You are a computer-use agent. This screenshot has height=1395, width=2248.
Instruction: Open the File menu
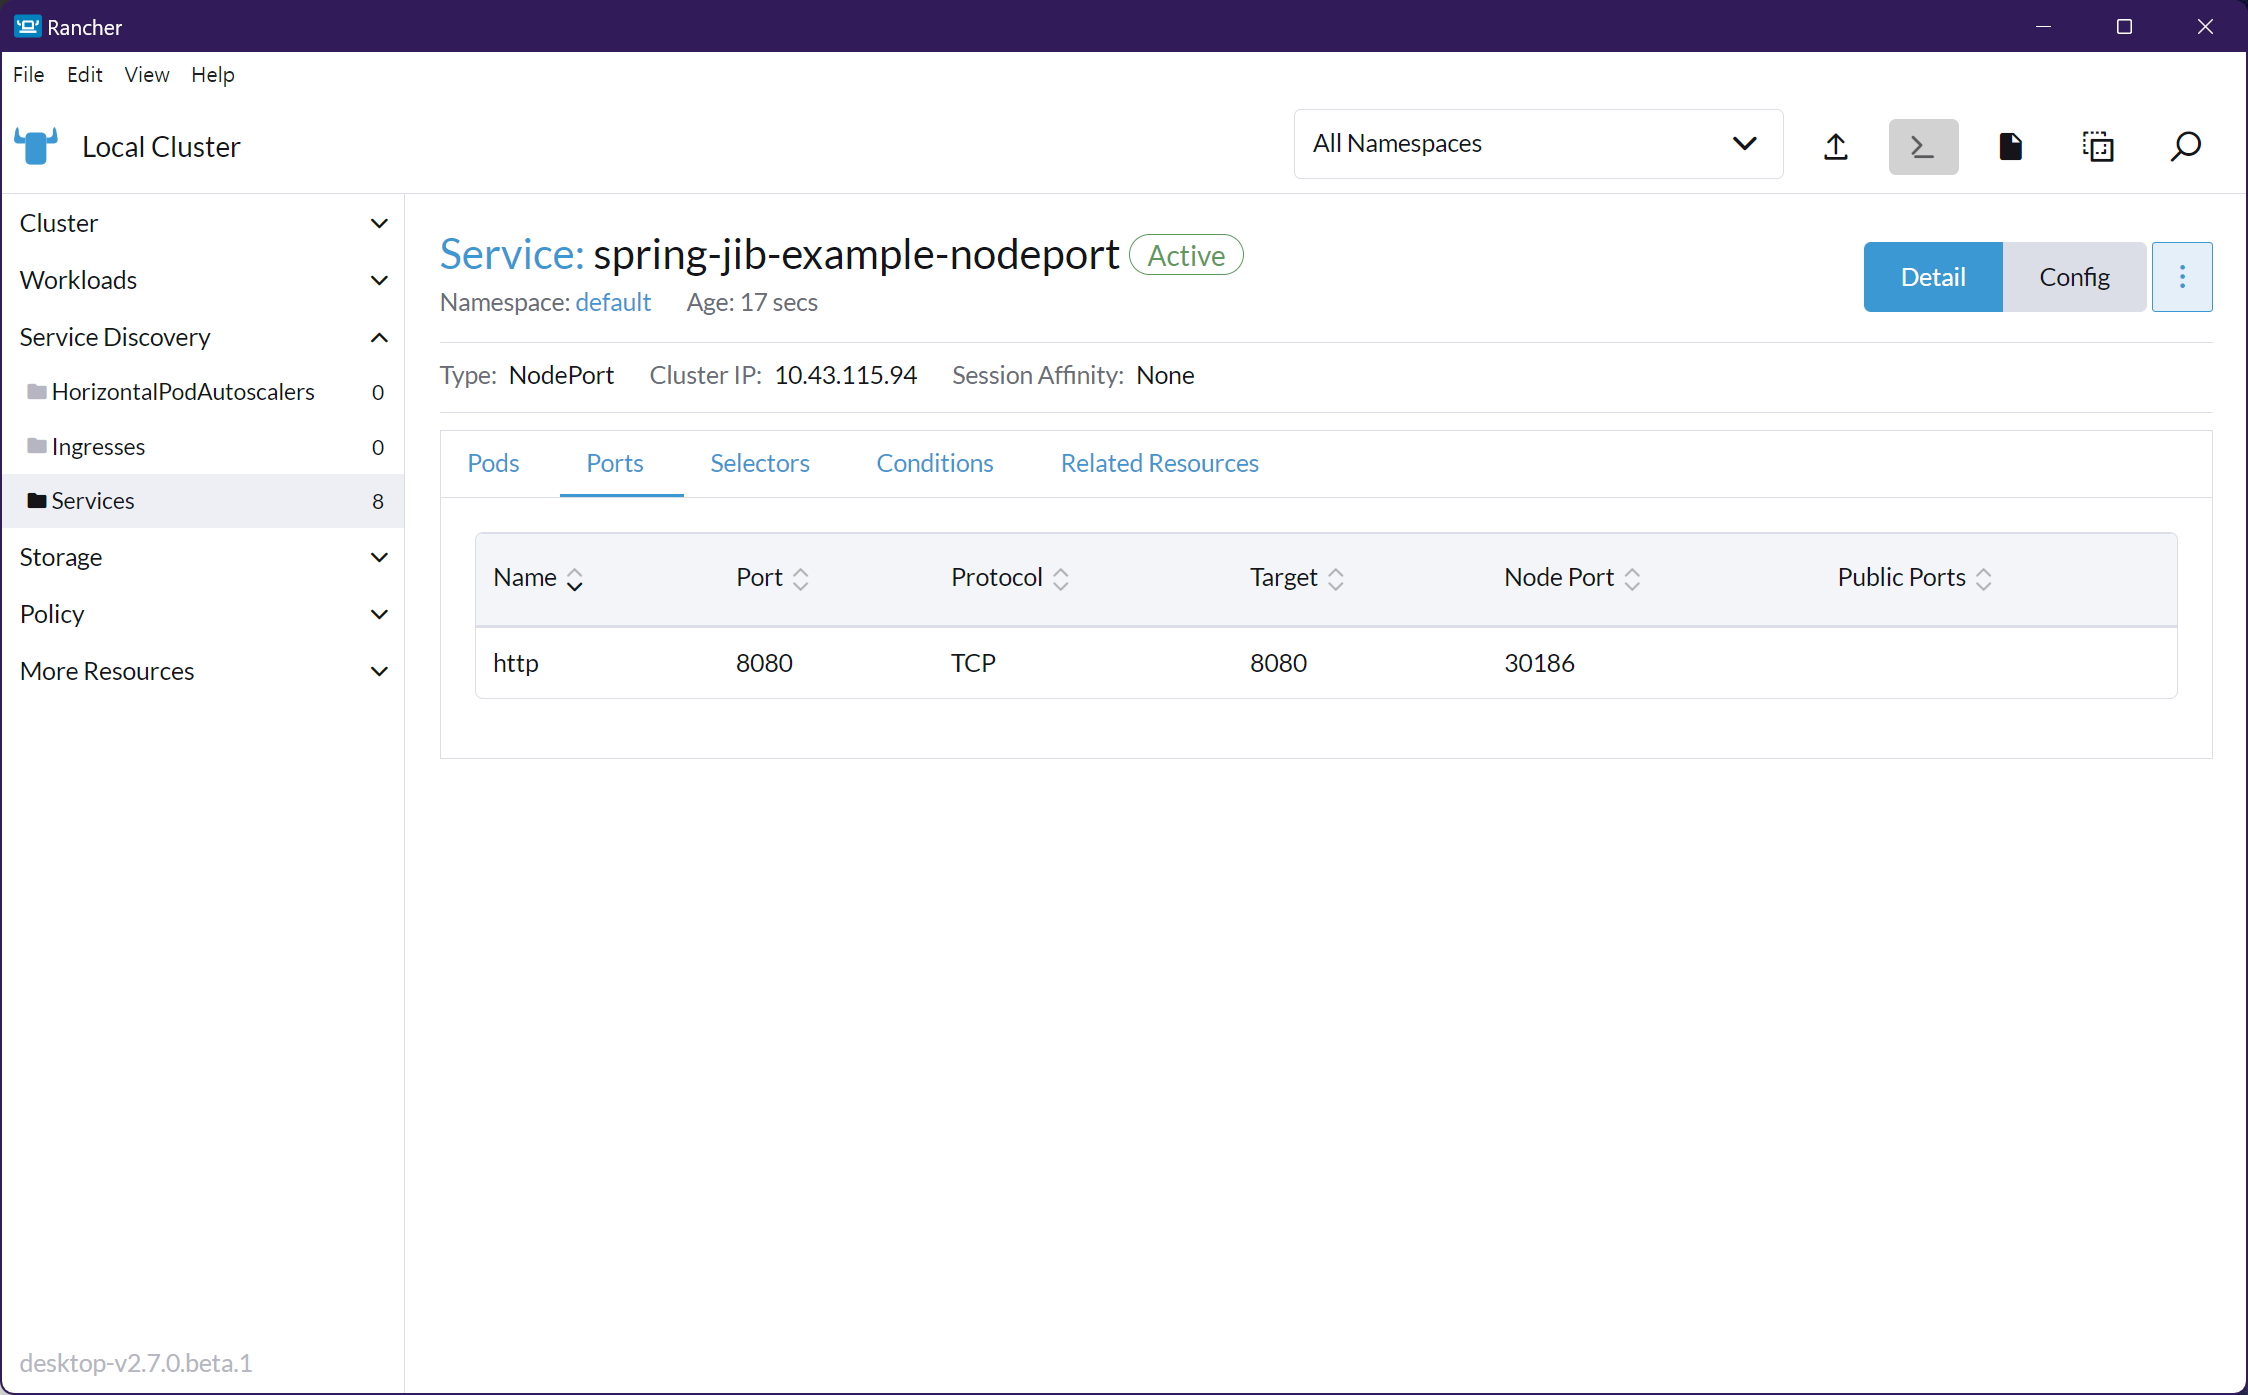[28, 75]
